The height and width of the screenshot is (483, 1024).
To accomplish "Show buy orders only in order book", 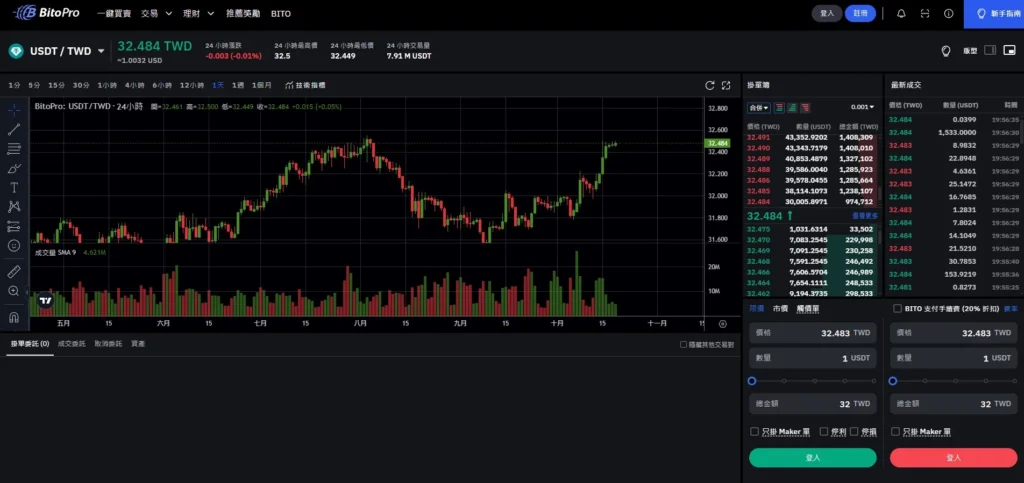I will pyautogui.click(x=792, y=108).
